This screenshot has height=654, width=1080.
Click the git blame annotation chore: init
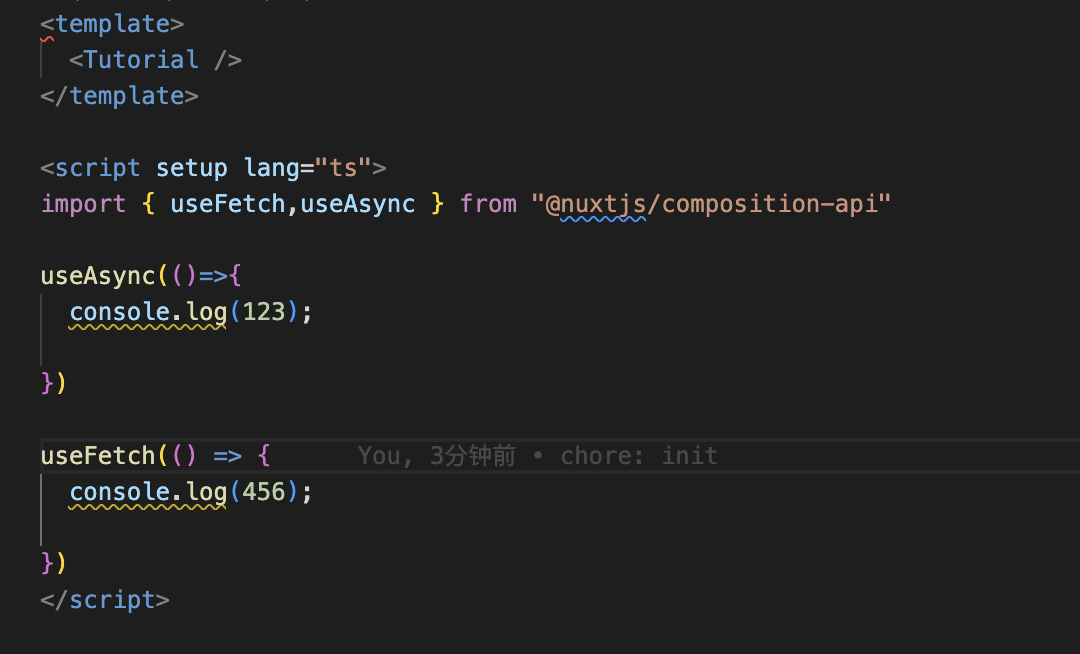point(638,456)
